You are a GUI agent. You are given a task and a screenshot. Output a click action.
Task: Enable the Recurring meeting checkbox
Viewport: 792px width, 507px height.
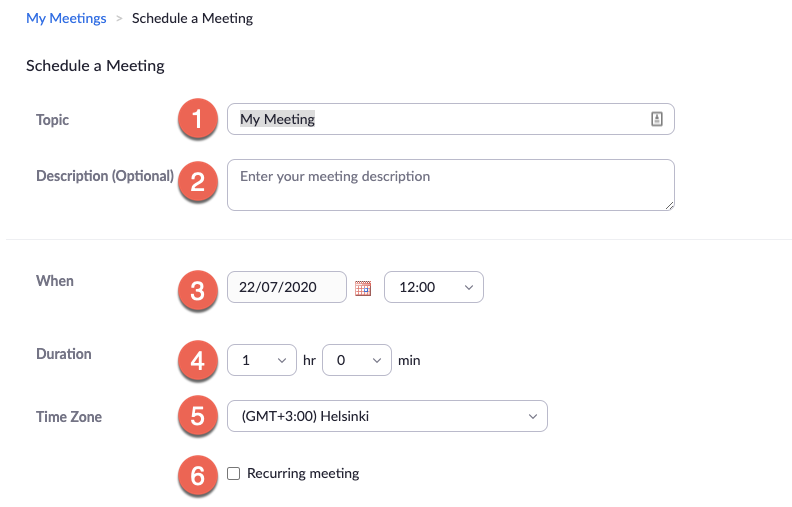coord(233,474)
